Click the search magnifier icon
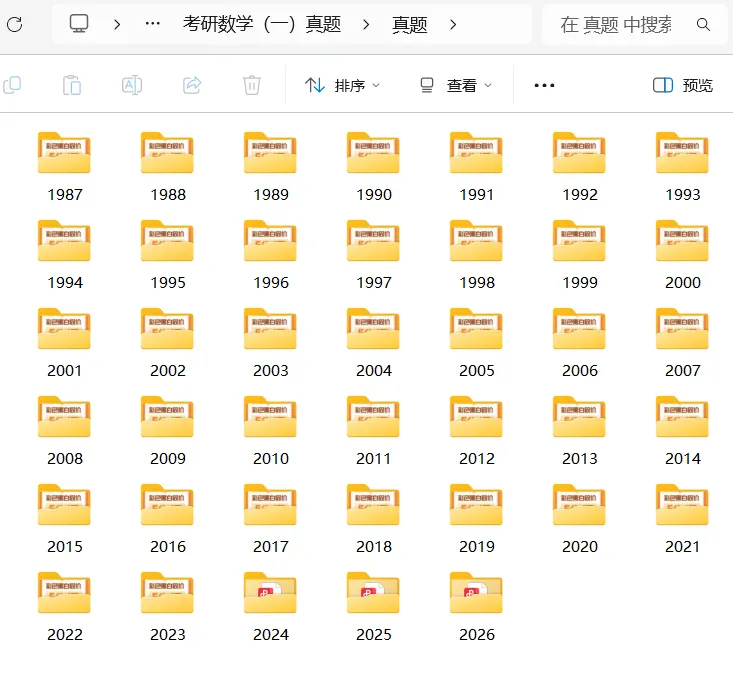Screen dimensions: 733x691 pos(703,24)
